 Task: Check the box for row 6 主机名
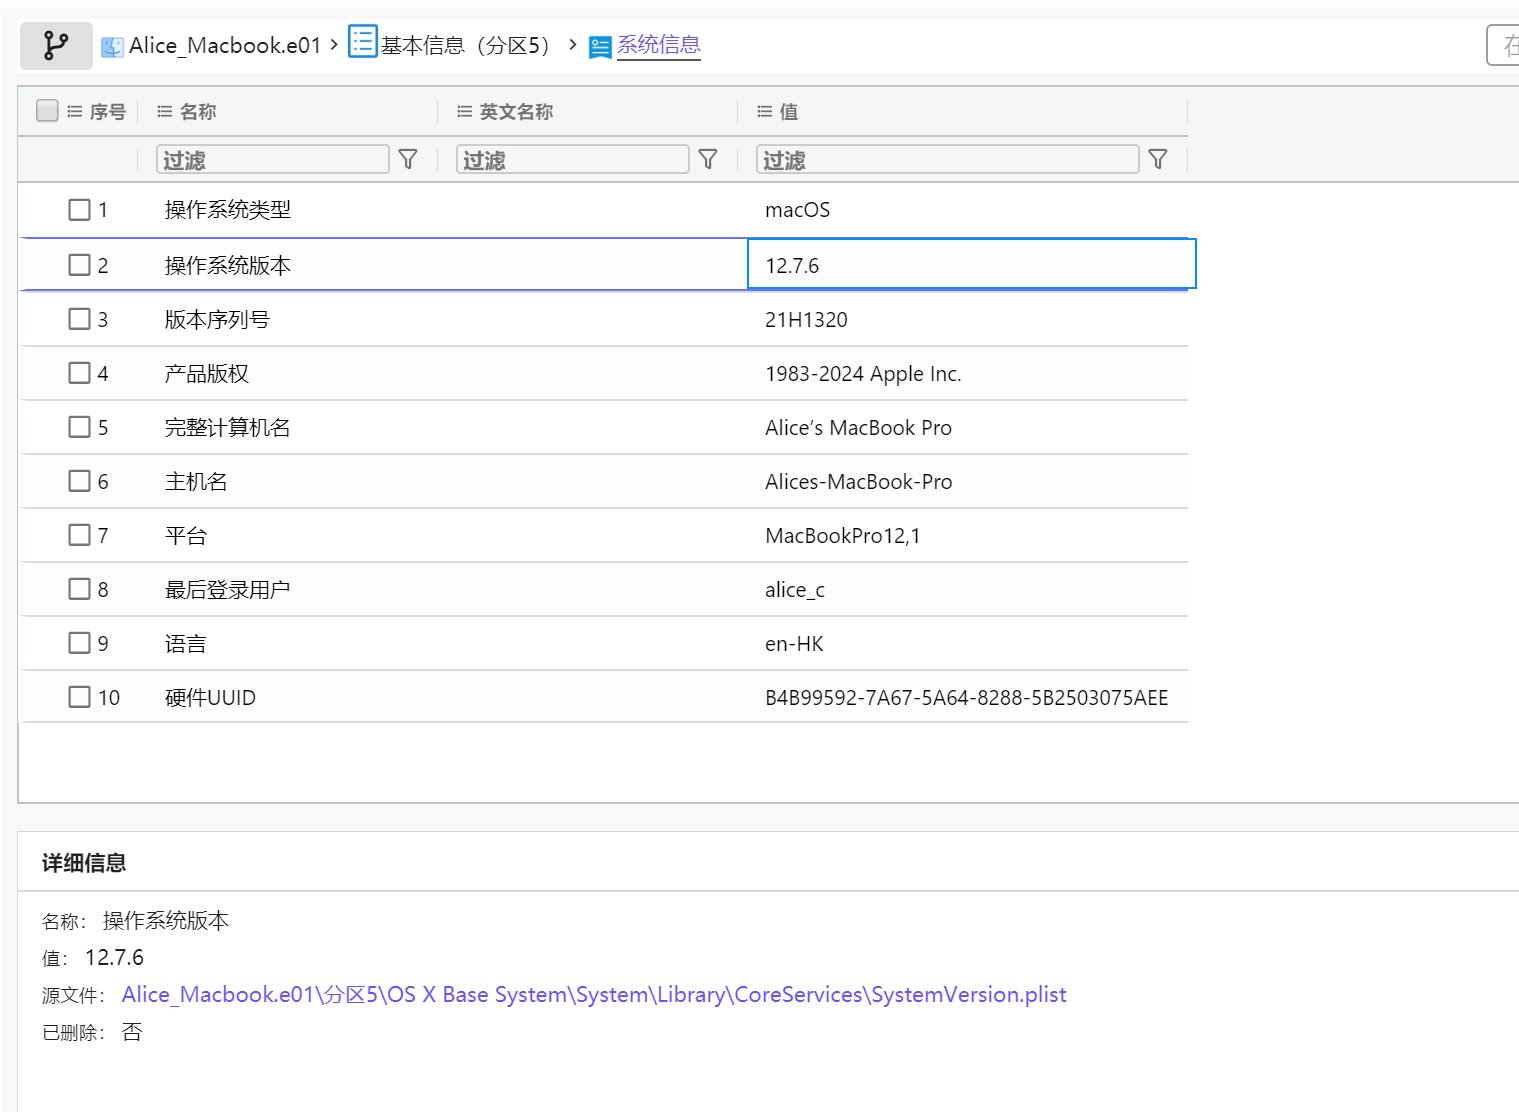80,481
